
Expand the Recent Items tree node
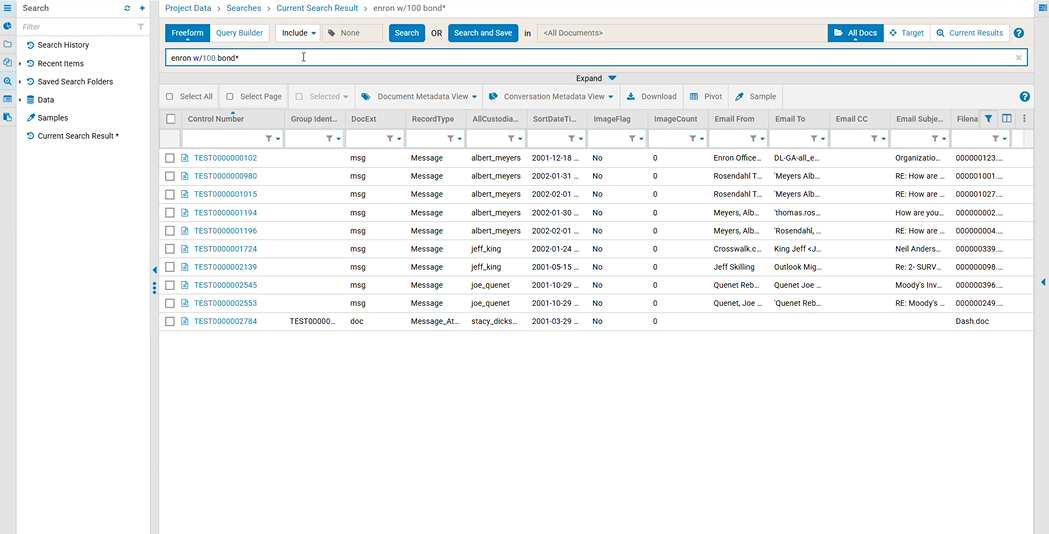pyautogui.click(x=20, y=64)
